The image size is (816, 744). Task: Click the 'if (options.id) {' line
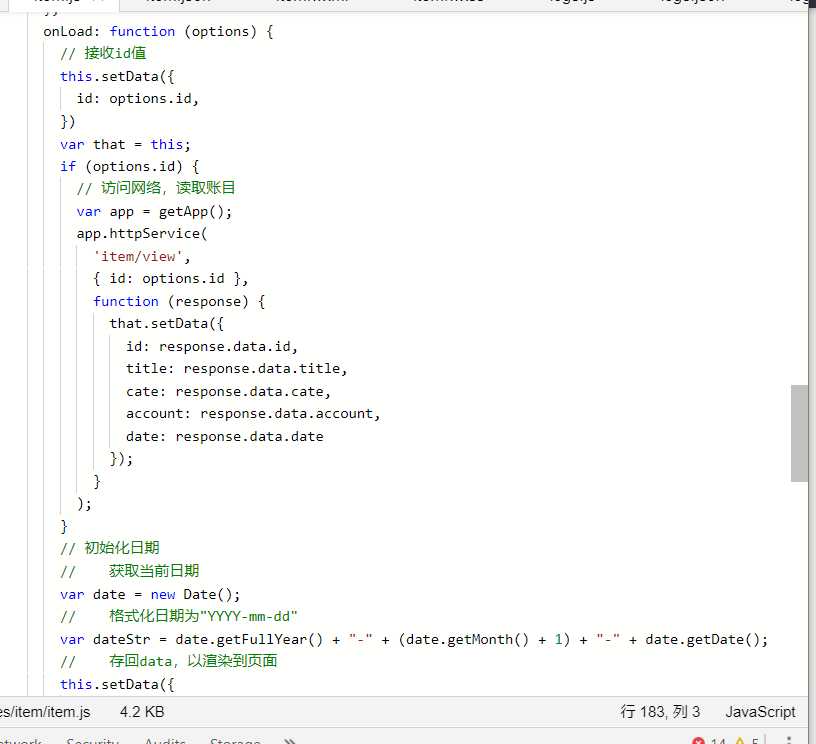pos(130,166)
